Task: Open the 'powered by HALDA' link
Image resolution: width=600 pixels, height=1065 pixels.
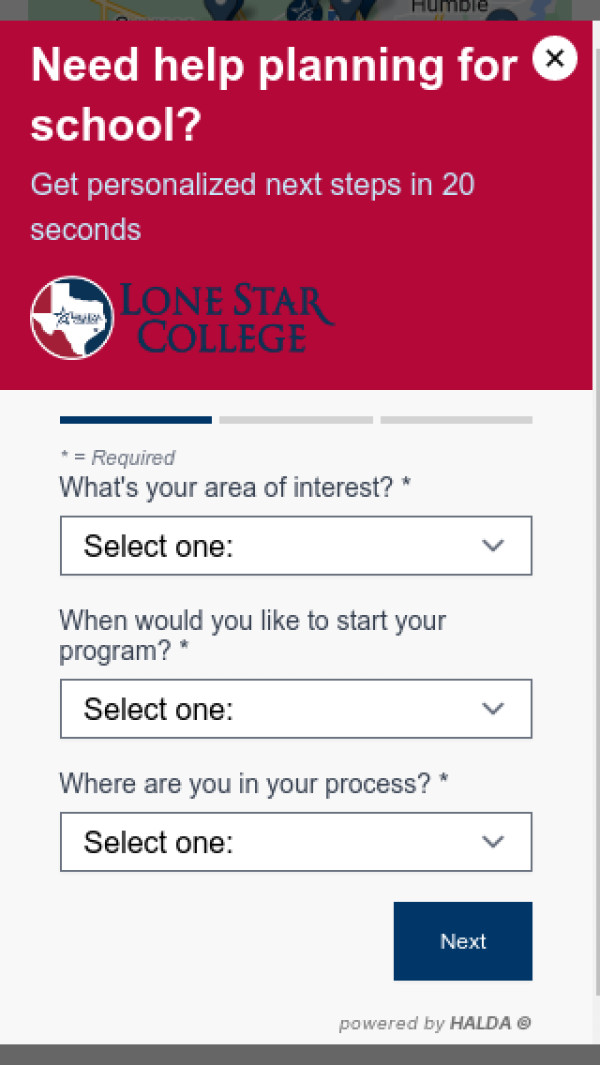Action: 435,1023
